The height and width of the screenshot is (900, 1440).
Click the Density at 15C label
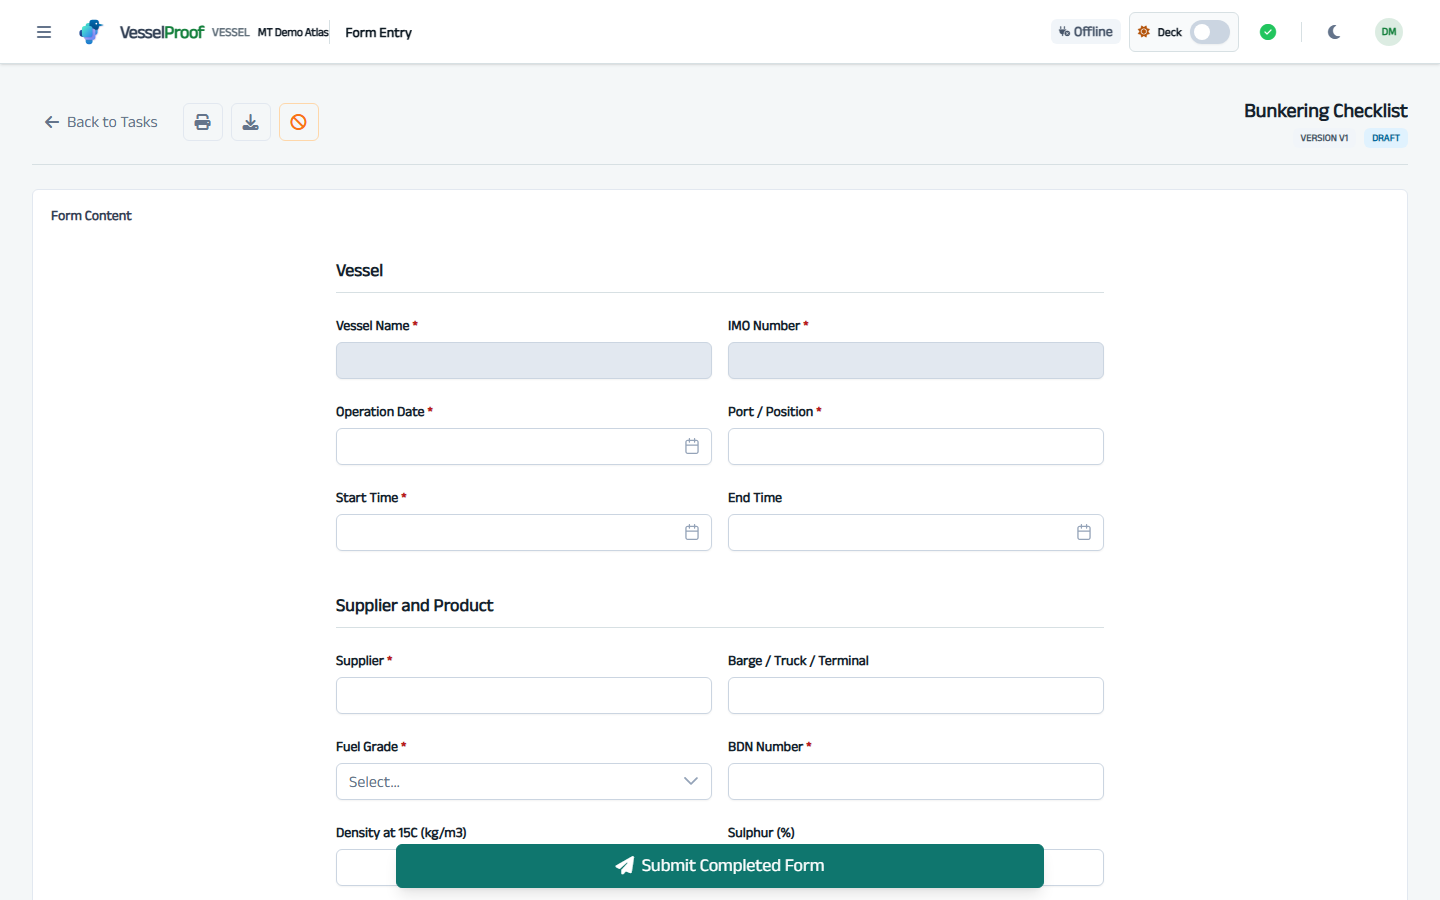401,833
